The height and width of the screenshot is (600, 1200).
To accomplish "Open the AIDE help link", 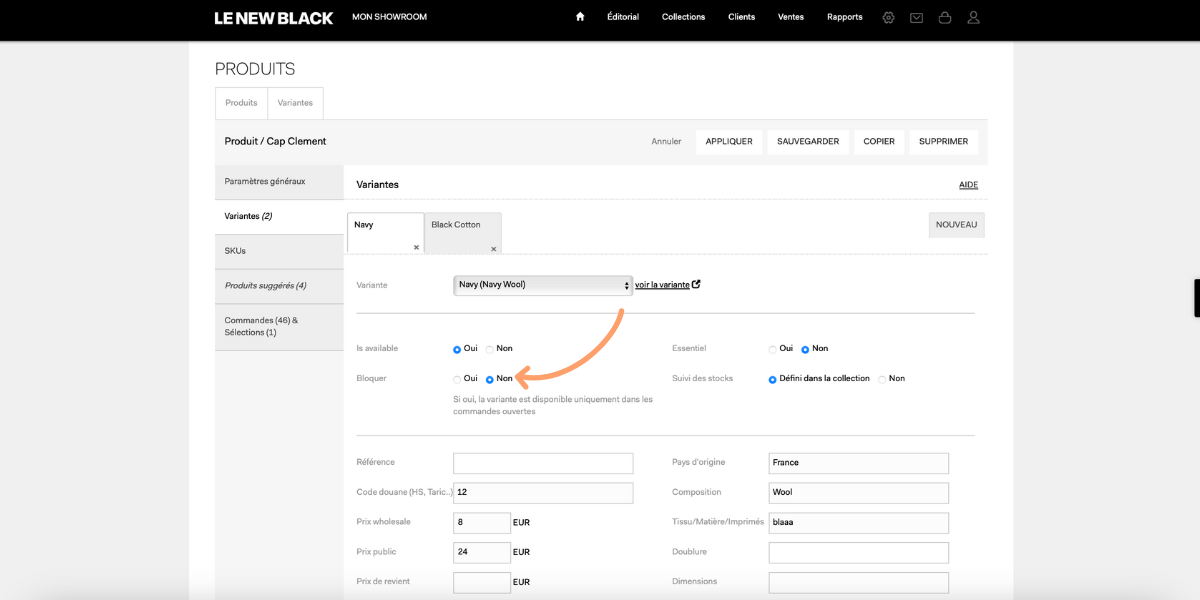I will coord(968,185).
